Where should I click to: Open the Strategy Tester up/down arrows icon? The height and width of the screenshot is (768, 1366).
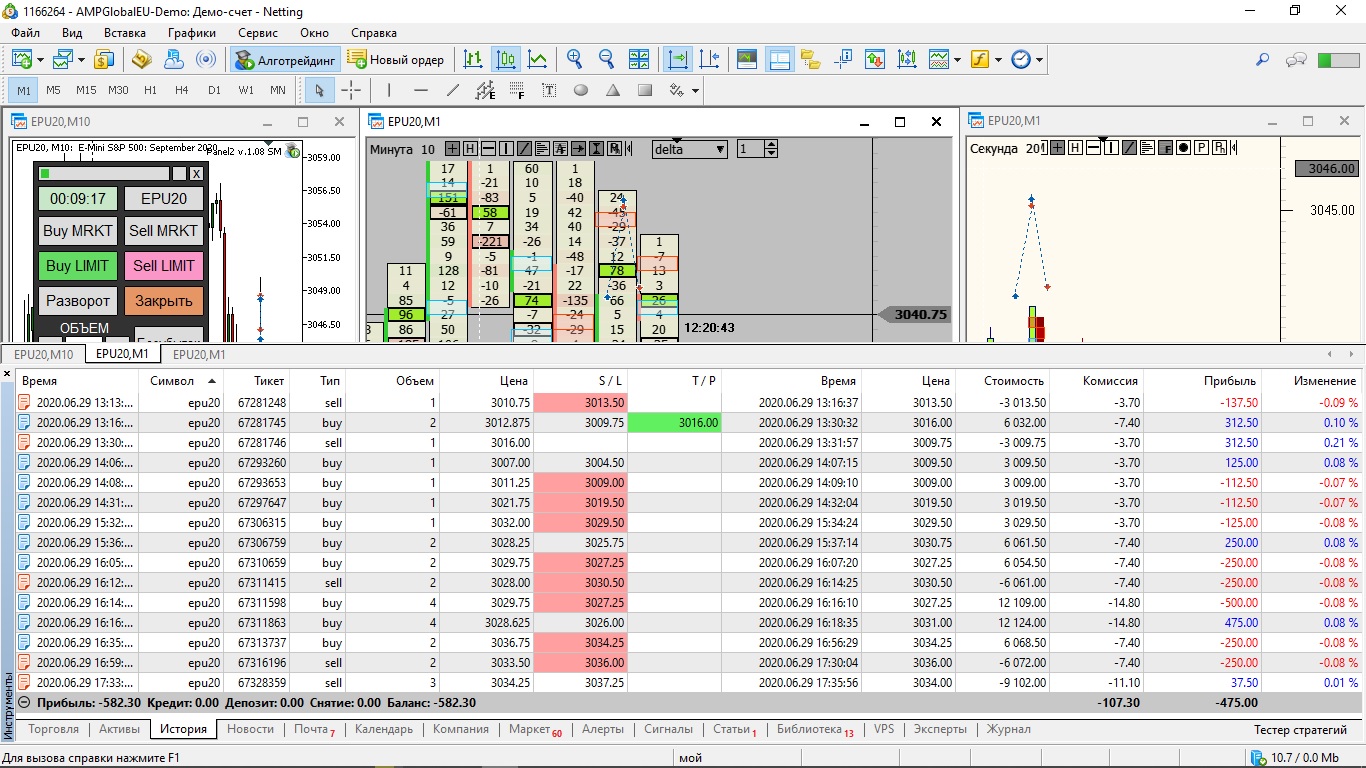pyautogui.click(x=875, y=60)
